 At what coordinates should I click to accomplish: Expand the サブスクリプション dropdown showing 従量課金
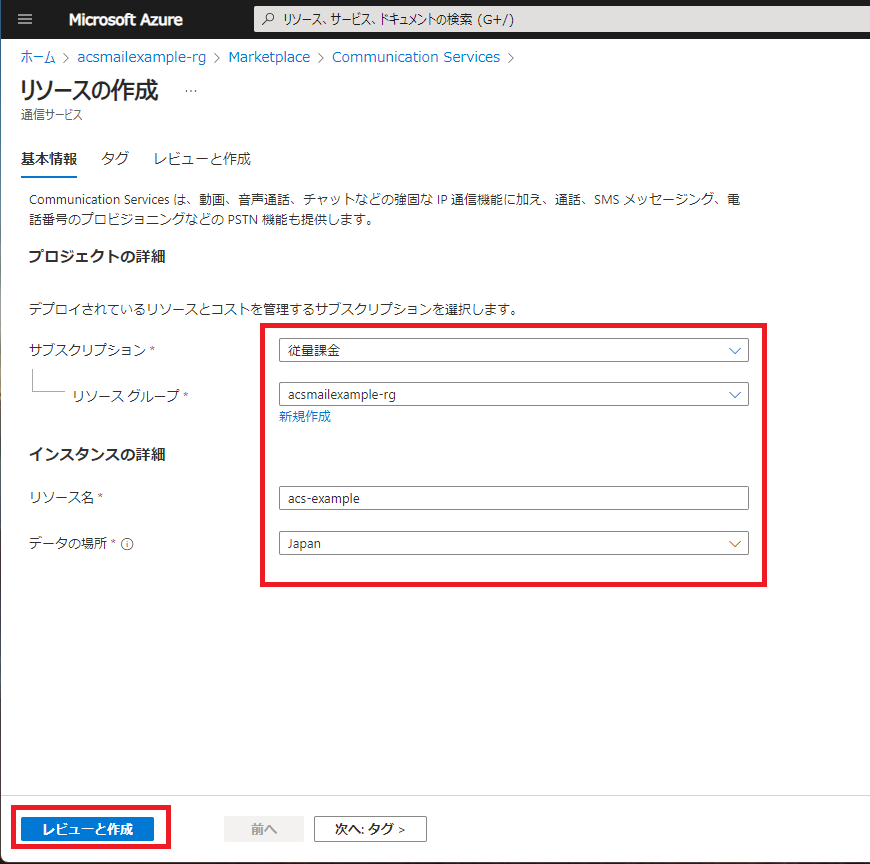tap(514, 350)
